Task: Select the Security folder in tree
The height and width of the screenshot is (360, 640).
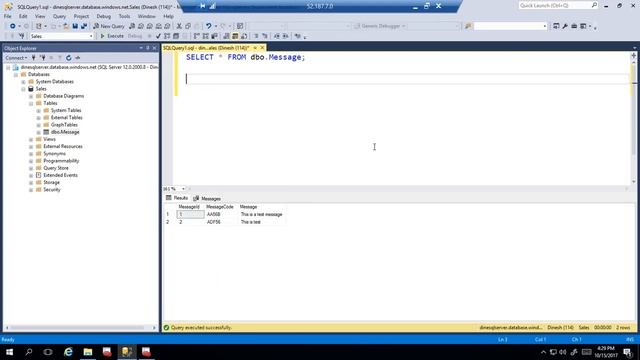Action: [52, 190]
